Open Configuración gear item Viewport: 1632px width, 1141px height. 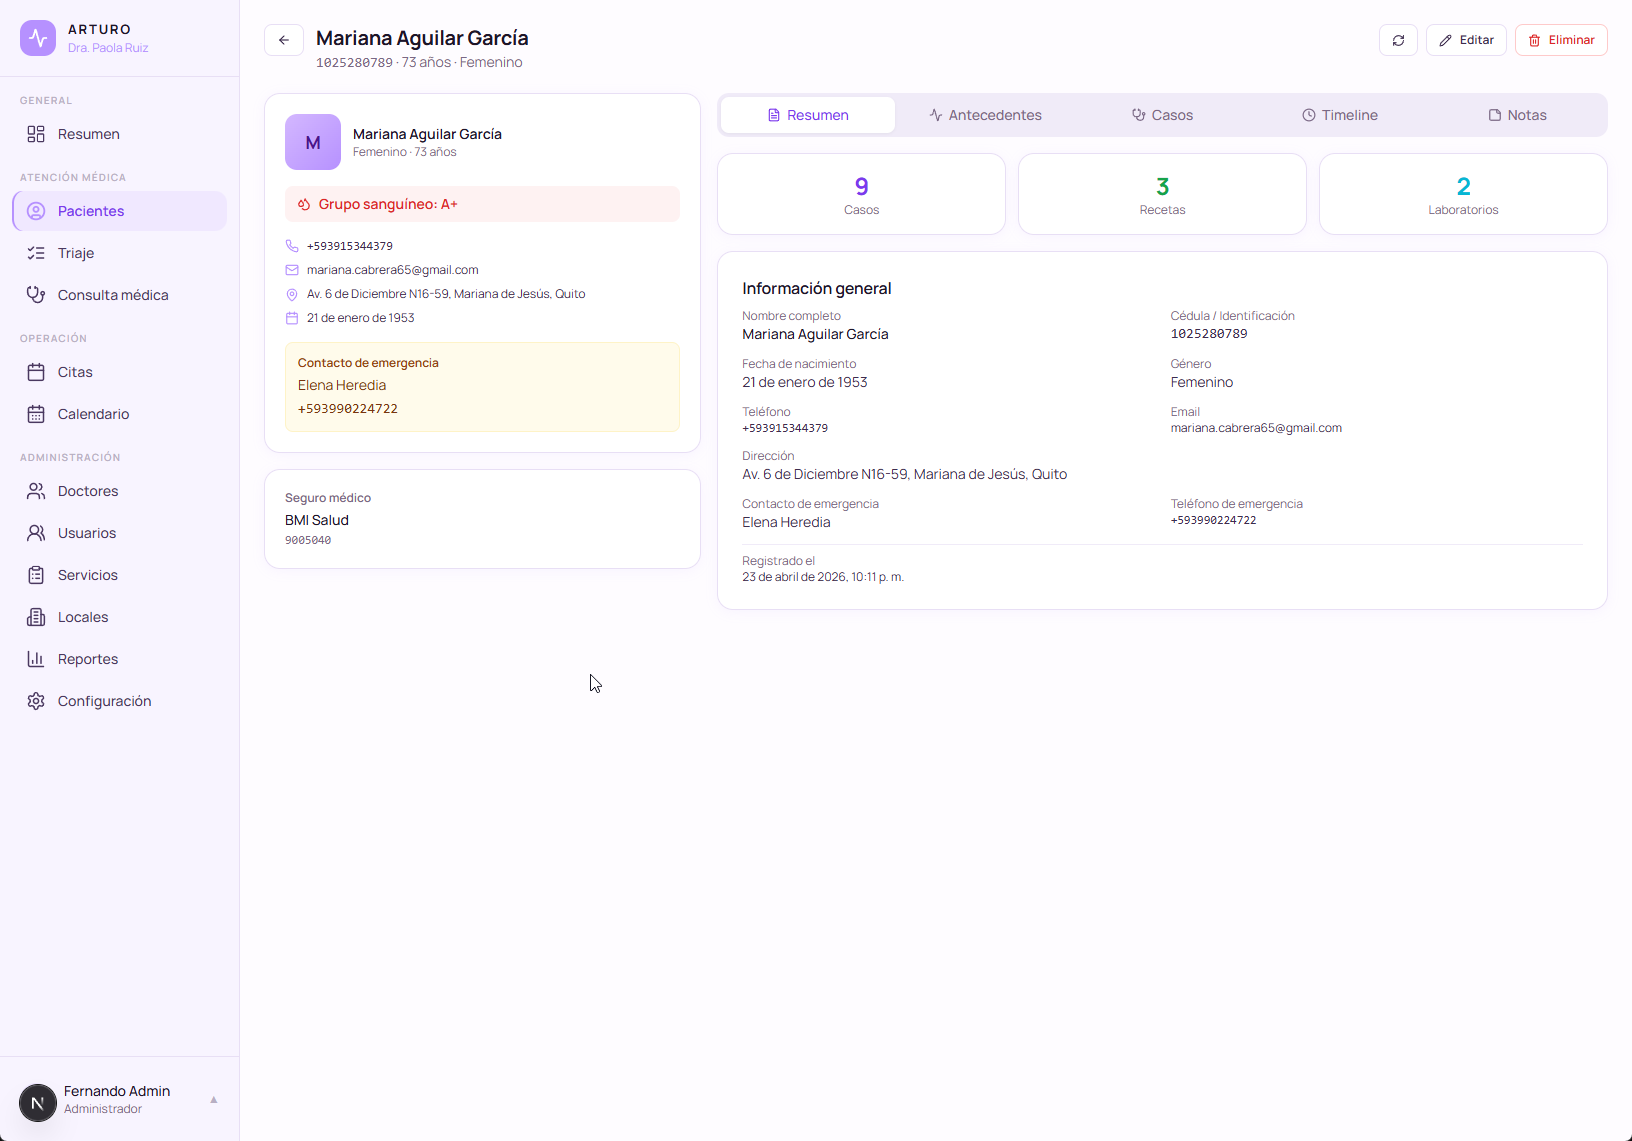tap(104, 701)
